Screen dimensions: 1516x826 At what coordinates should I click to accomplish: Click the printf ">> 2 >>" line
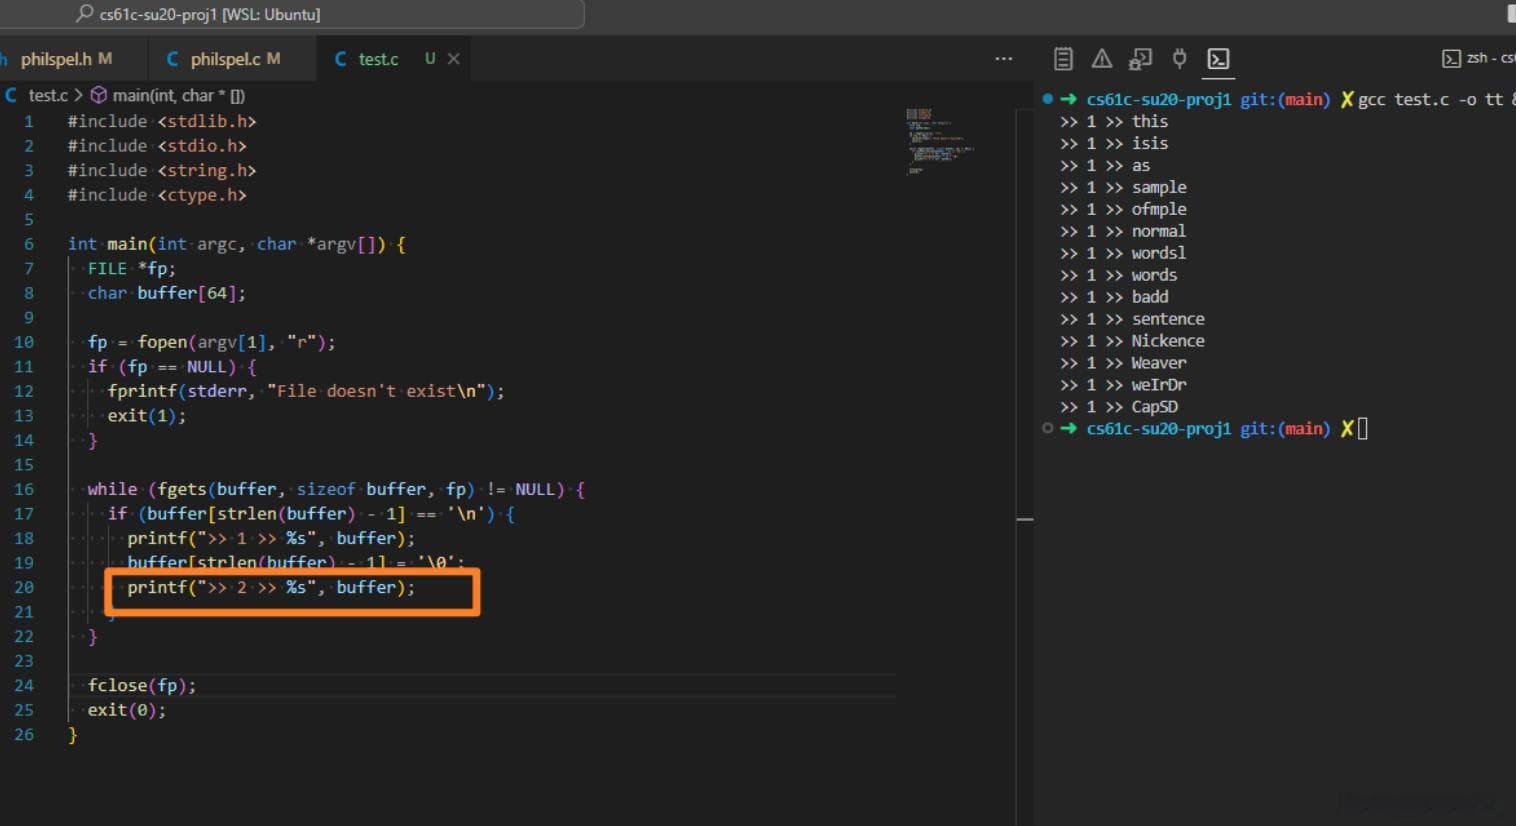pos(271,587)
